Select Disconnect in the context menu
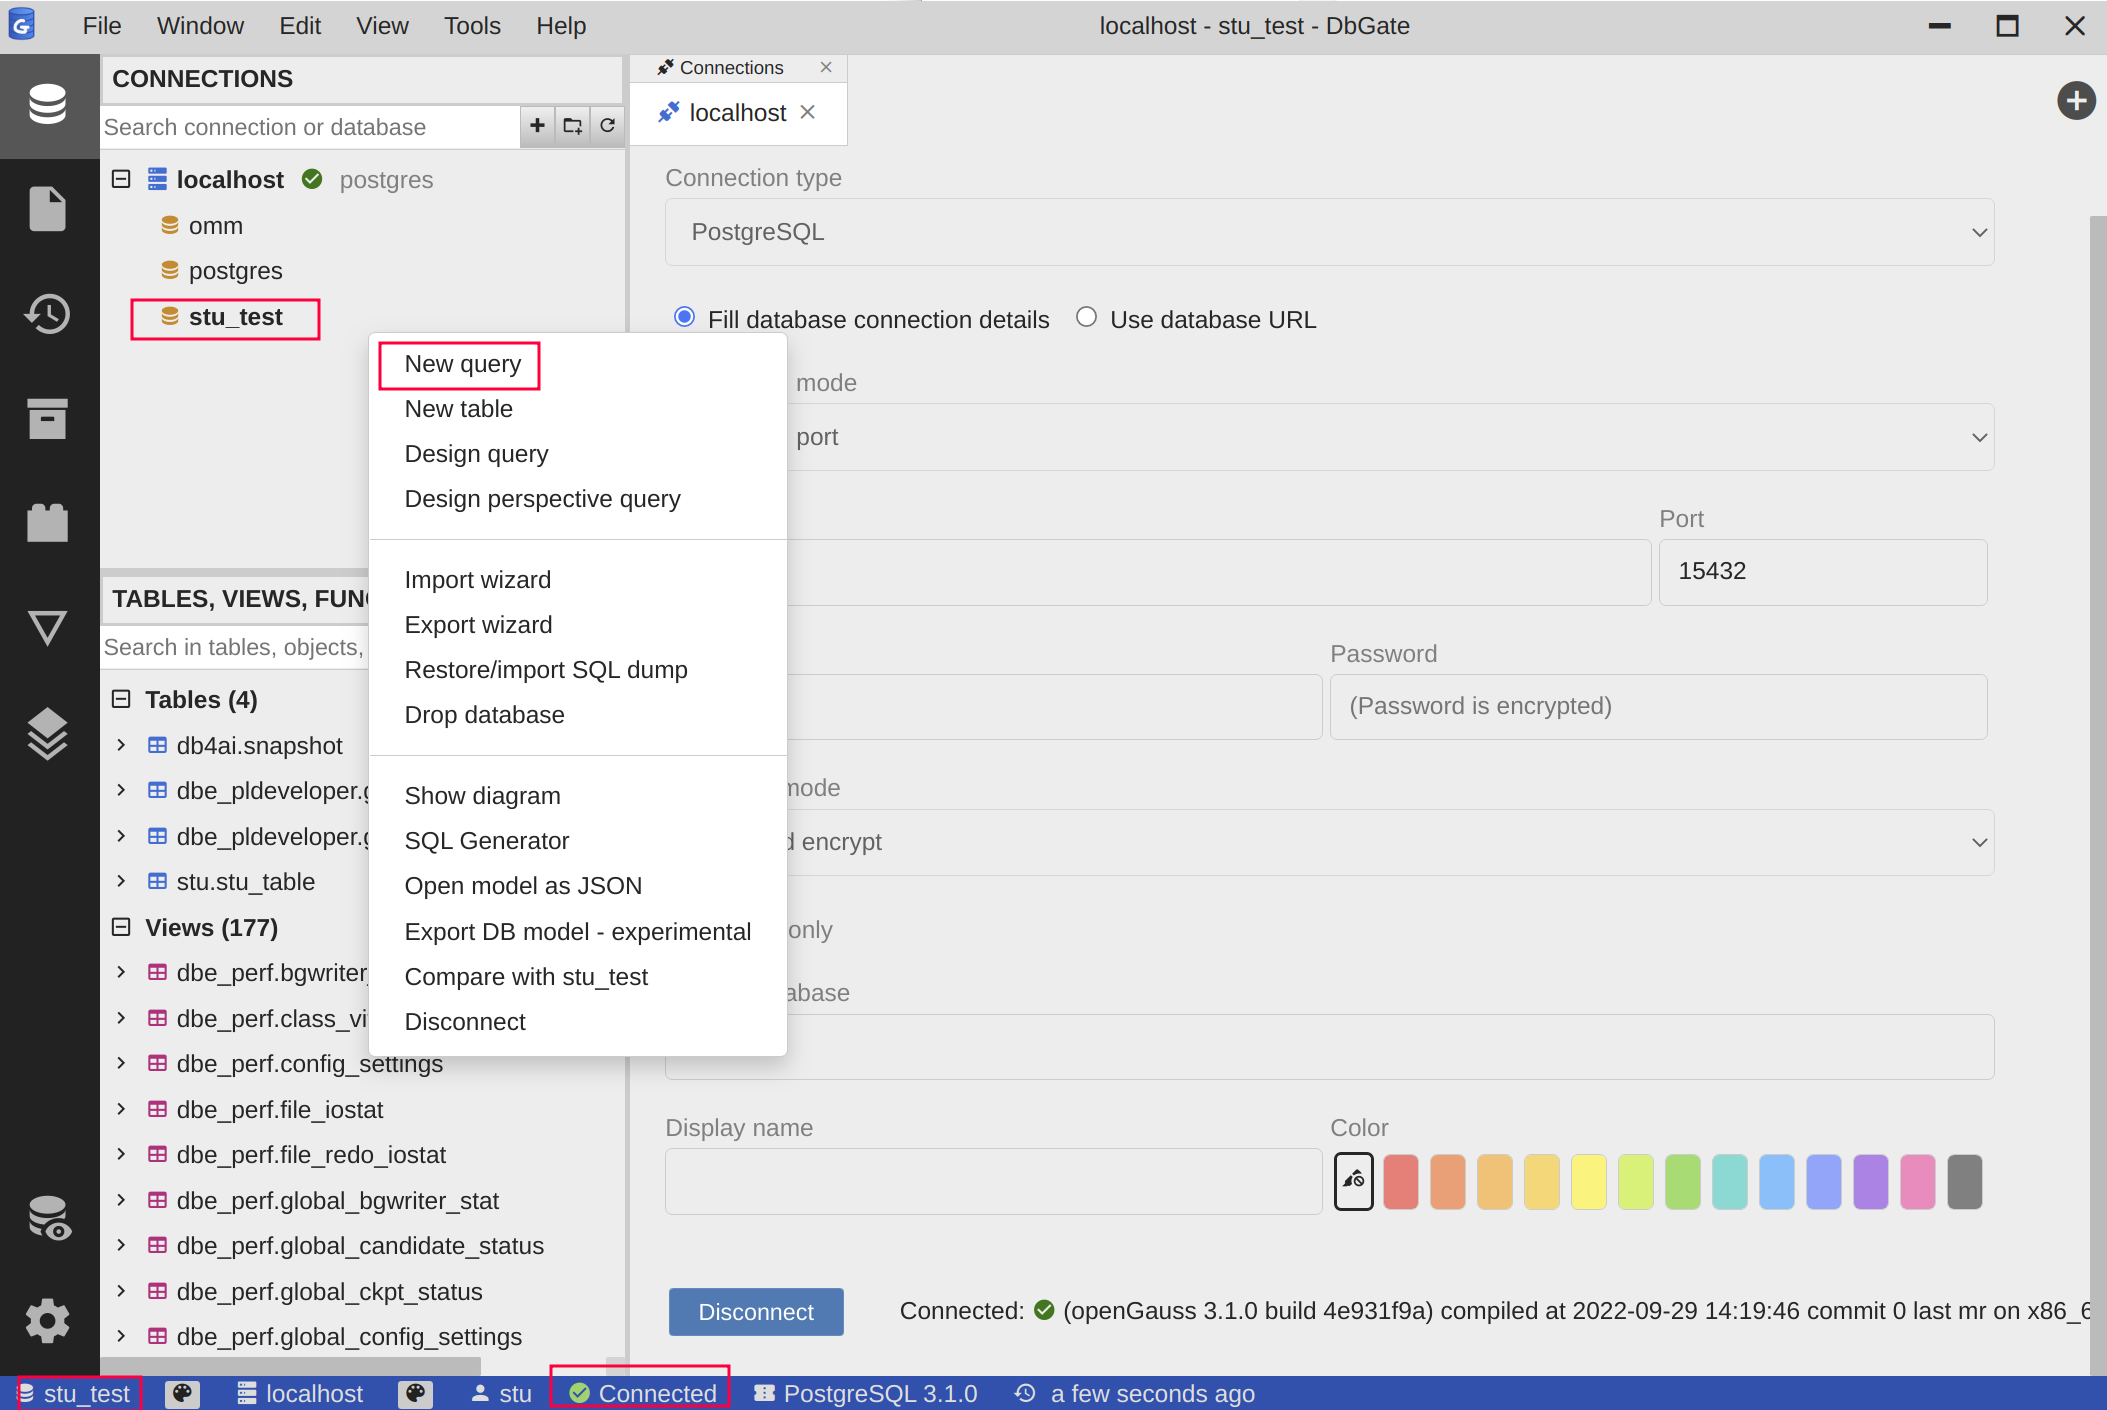Image resolution: width=2107 pixels, height=1410 pixels. coord(578,1022)
